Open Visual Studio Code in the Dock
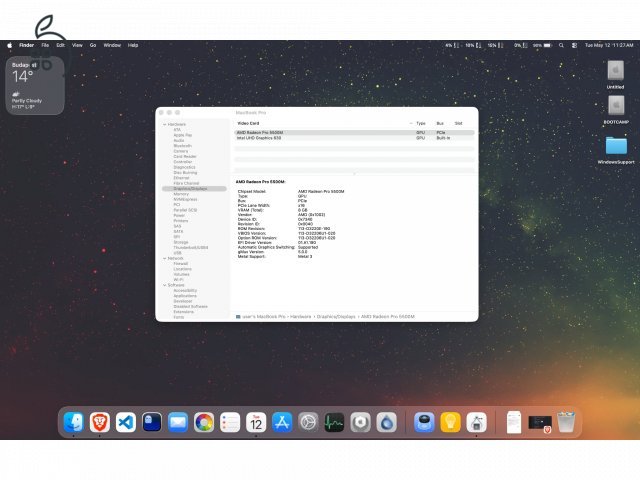The image size is (640, 480). pyautogui.click(x=126, y=422)
